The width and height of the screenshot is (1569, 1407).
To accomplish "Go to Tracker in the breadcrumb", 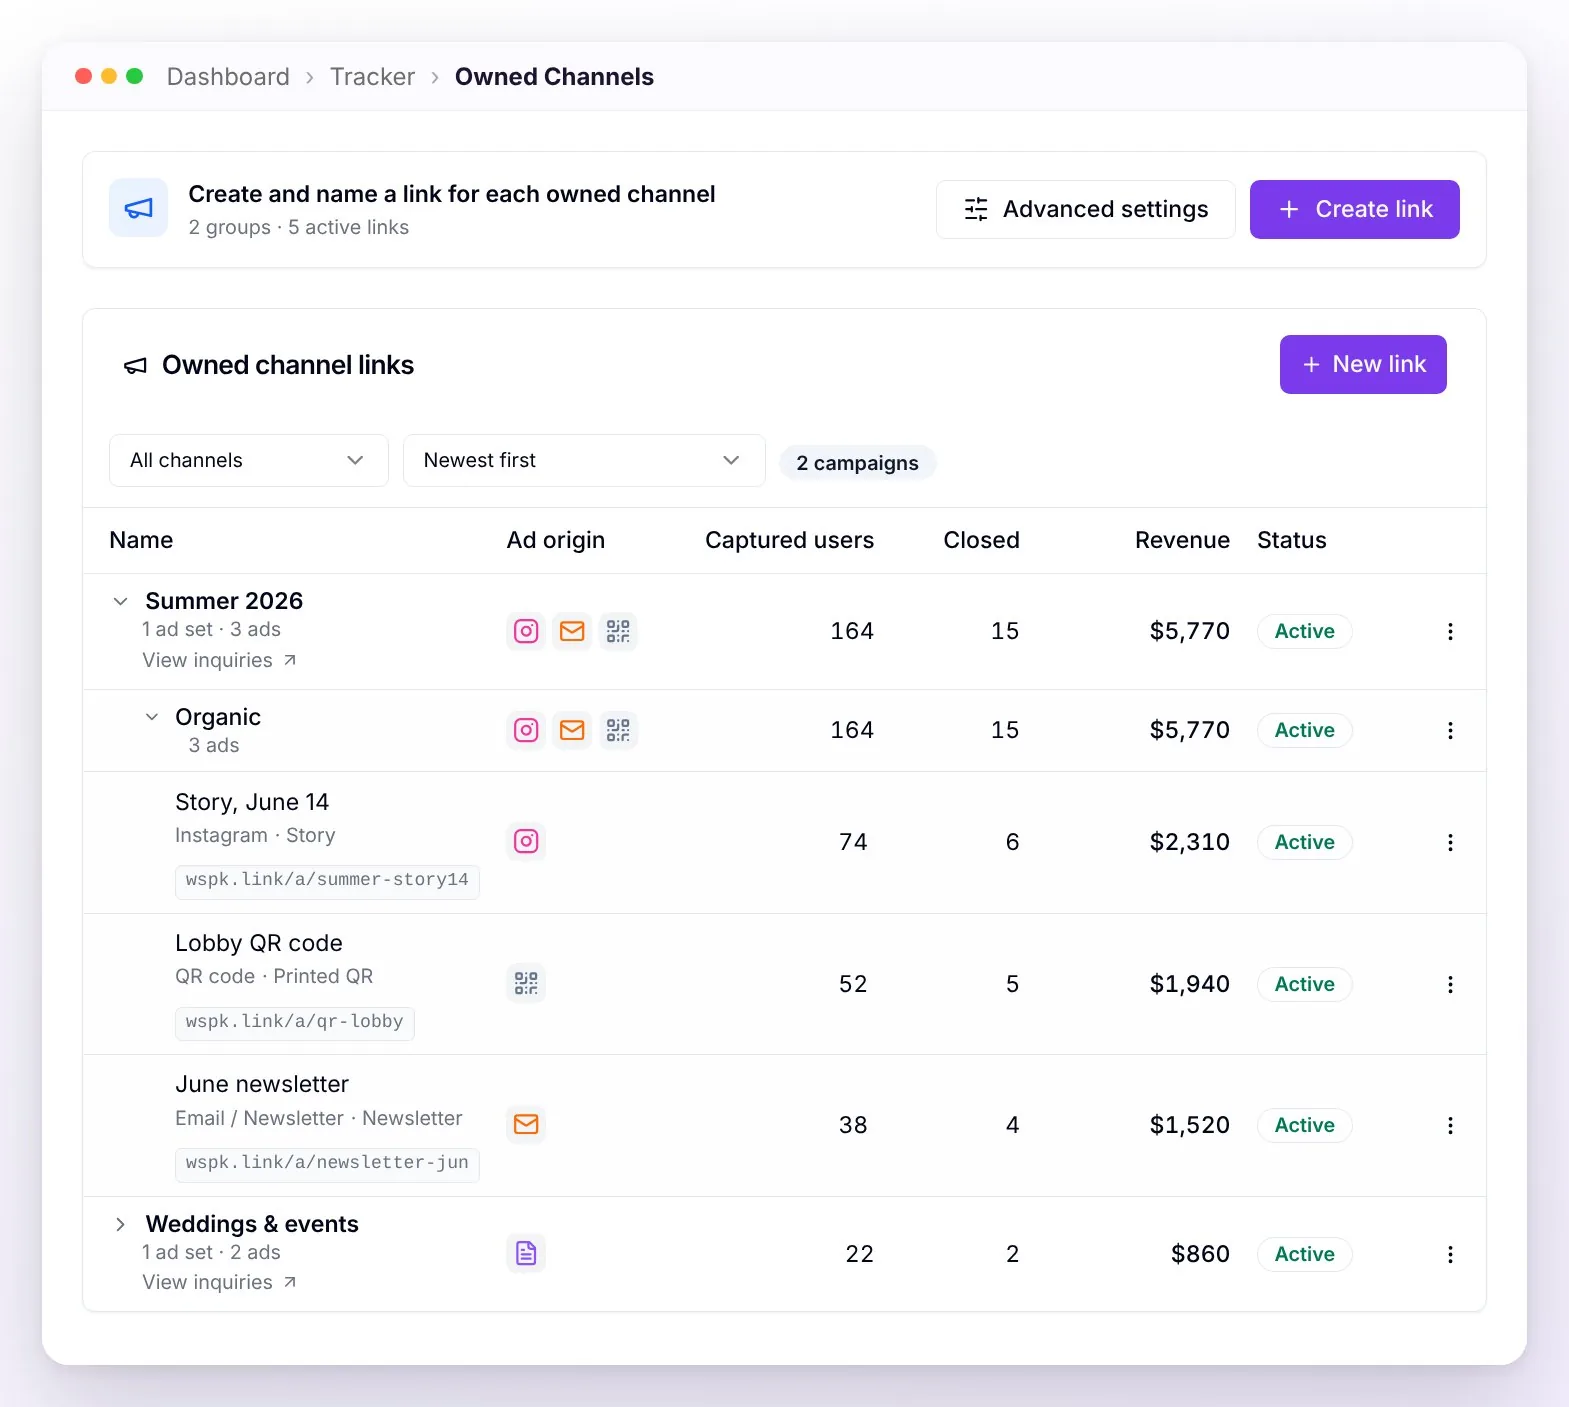I will tap(372, 77).
